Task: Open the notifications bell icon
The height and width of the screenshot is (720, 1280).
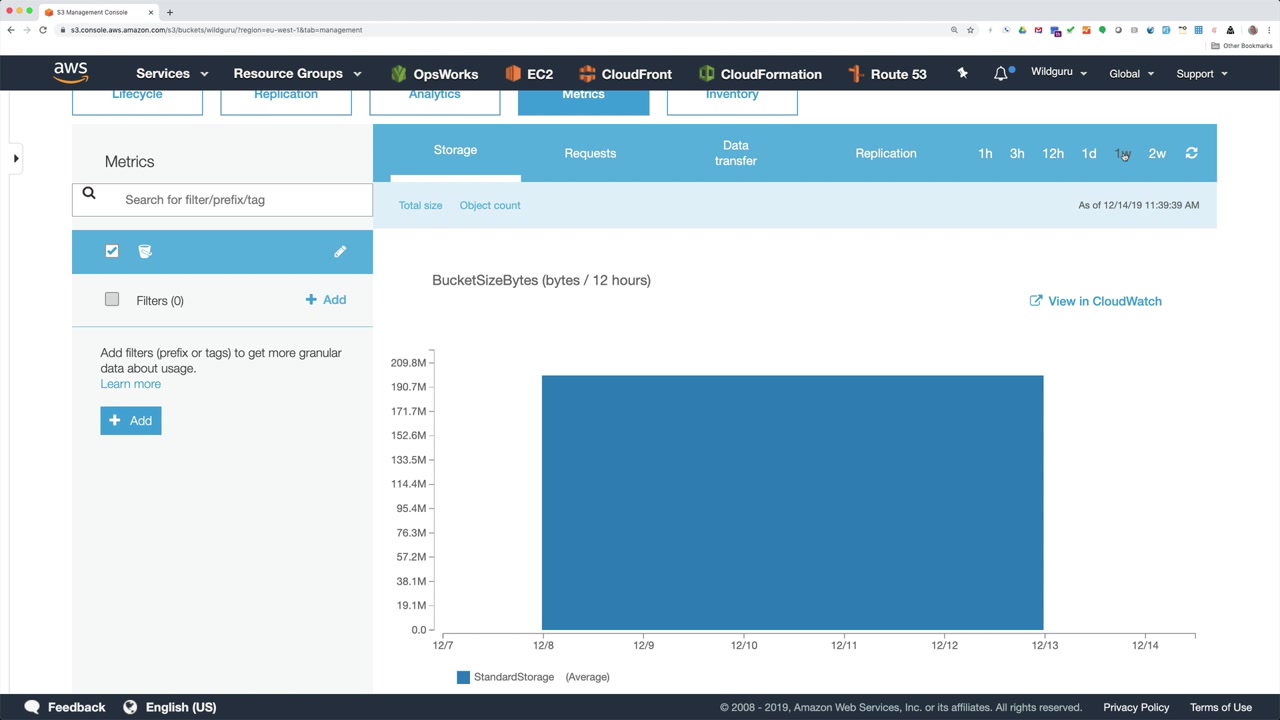Action: [1001, 73]
